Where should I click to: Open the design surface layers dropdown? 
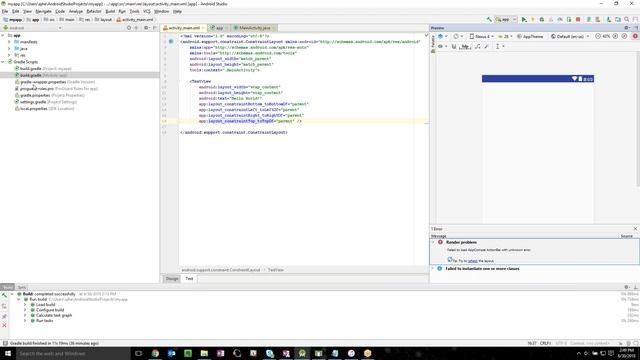tap(442, 36)
